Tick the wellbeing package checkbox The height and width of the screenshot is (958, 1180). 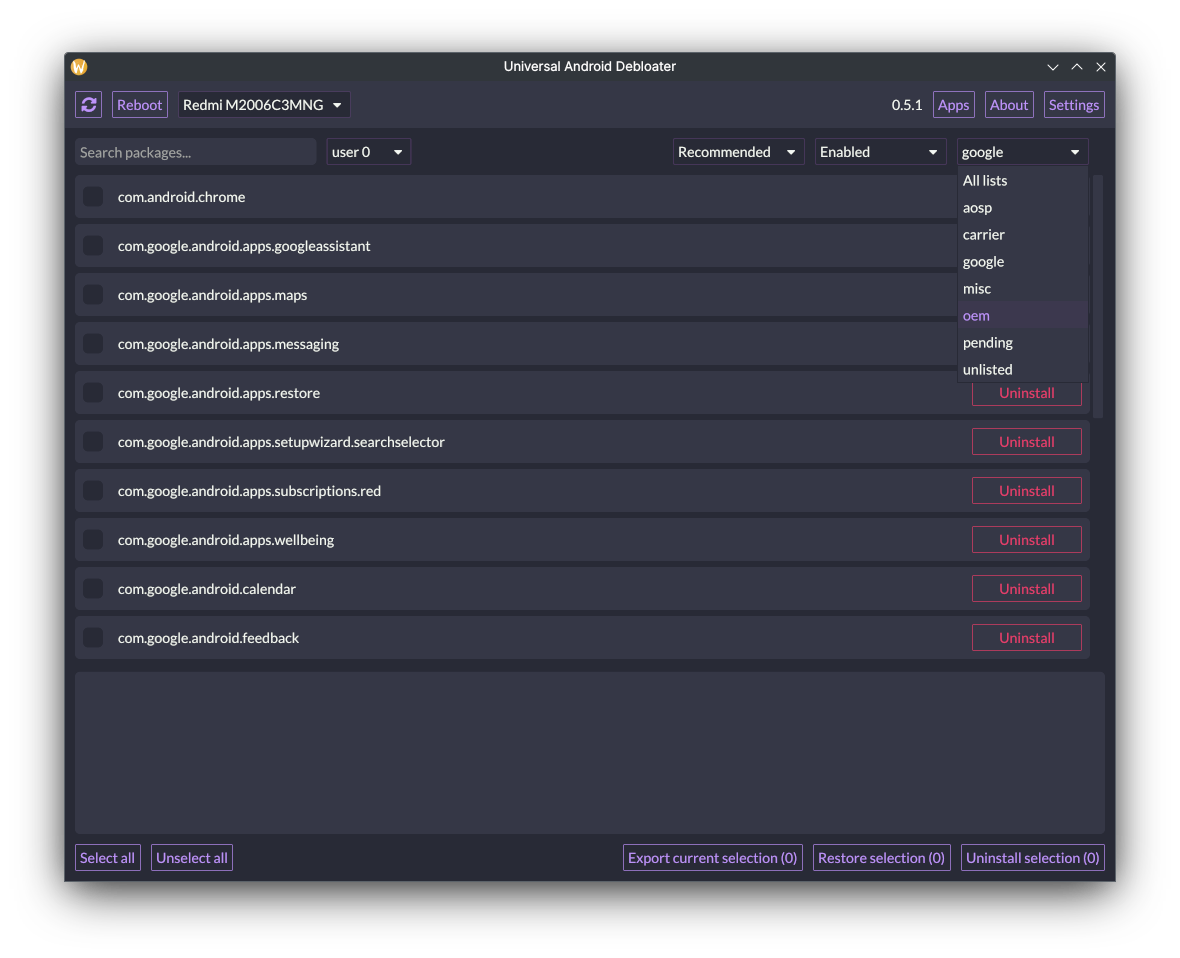click(93, 540)
